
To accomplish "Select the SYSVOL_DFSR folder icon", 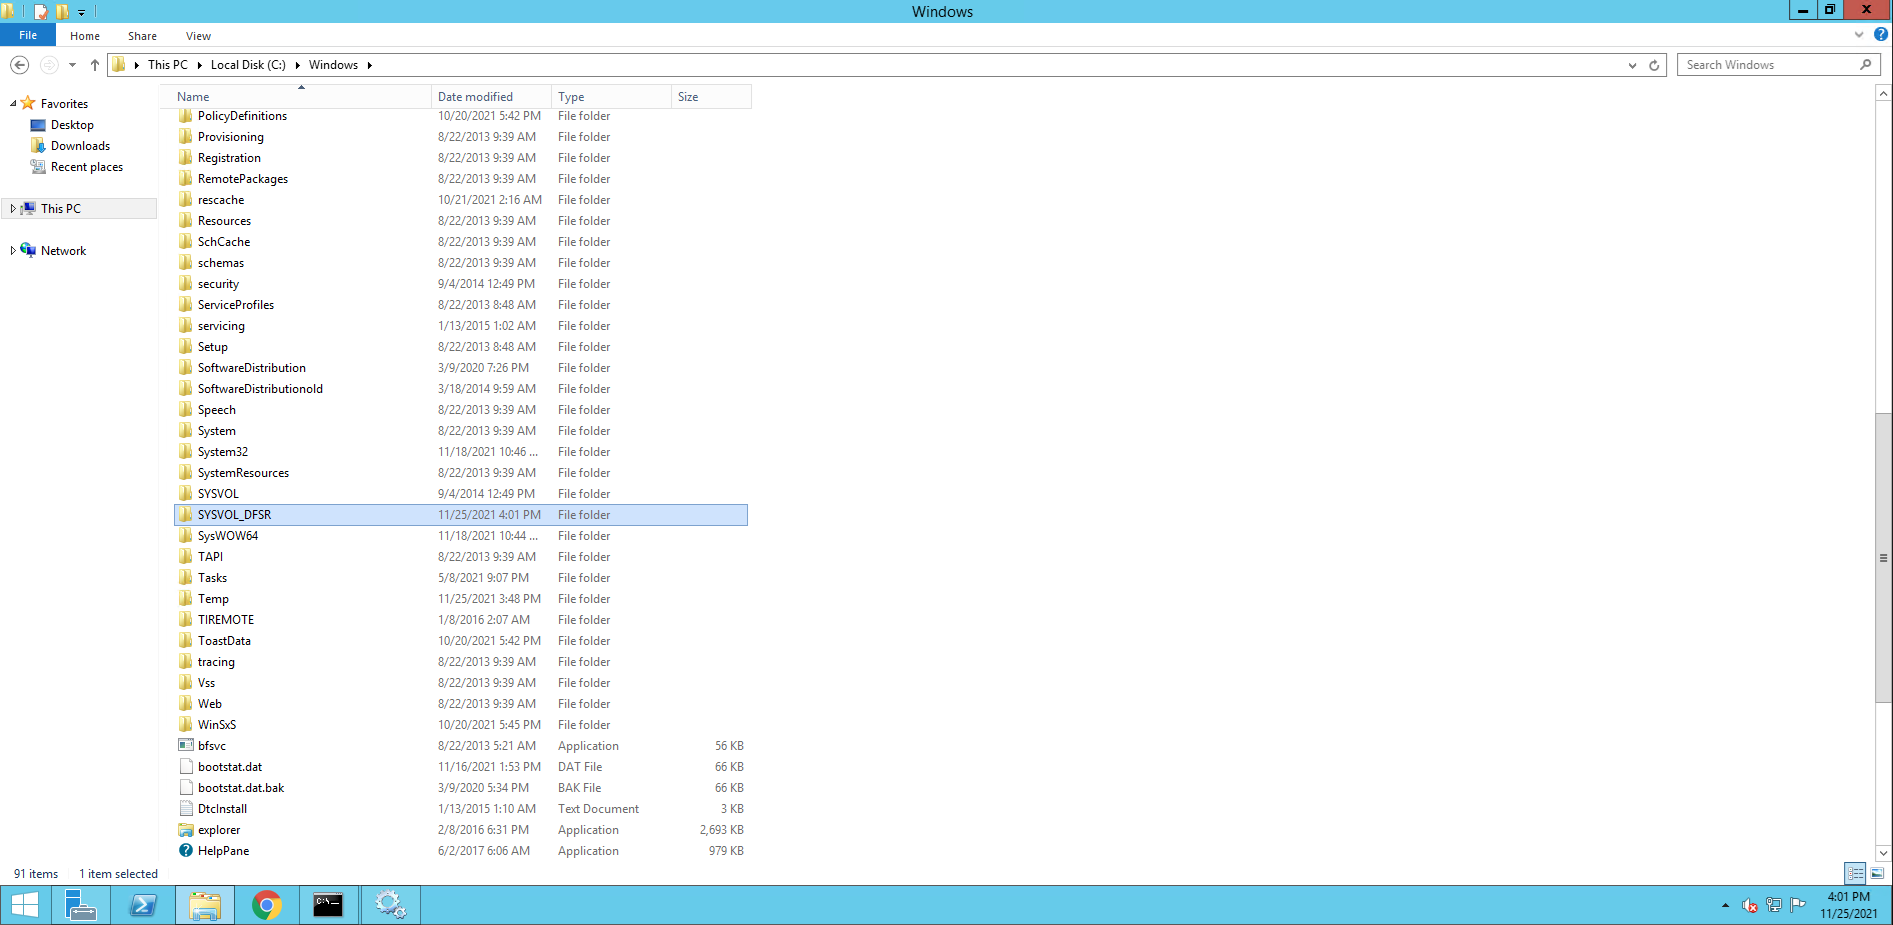I will click(x=186, y=515).
